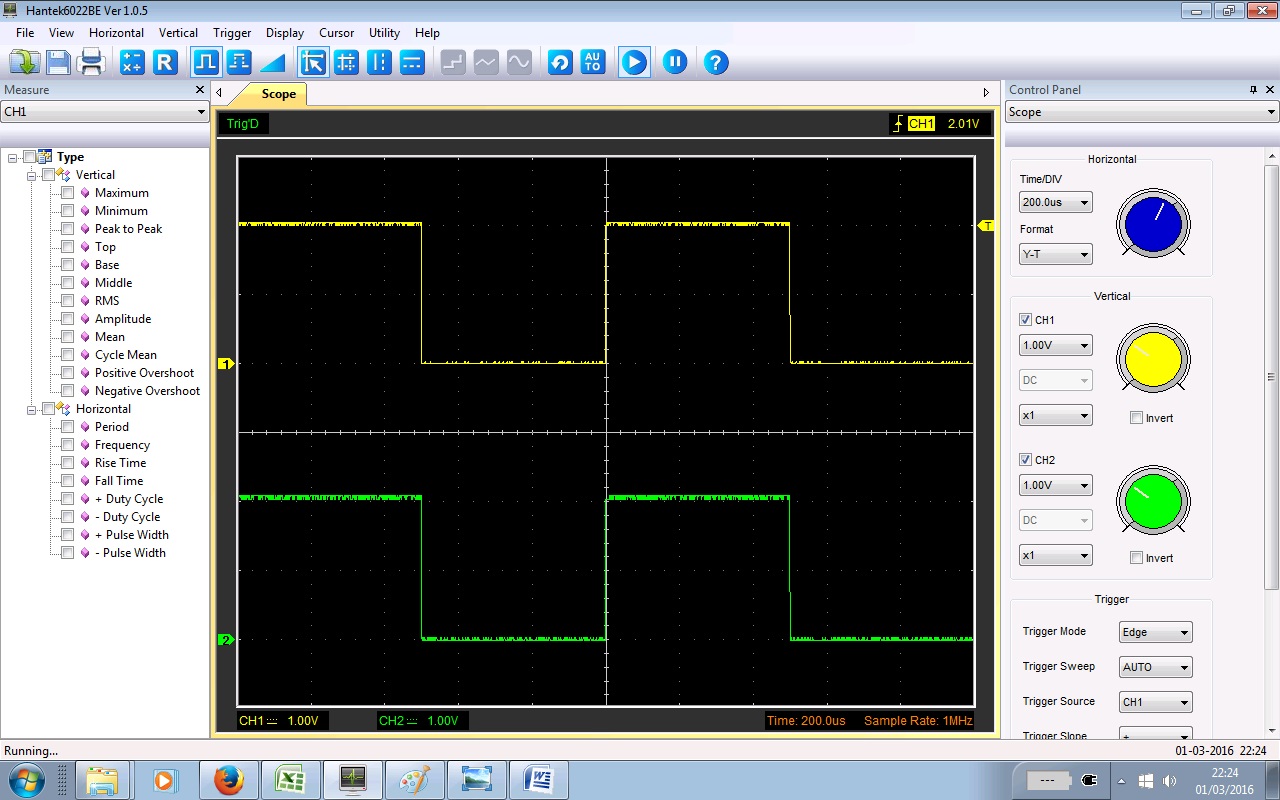Image resolution: width=1280 pixels, height=800 pixels.
Task: Open Help with the question mark icon
Action: tap(715, 62)
